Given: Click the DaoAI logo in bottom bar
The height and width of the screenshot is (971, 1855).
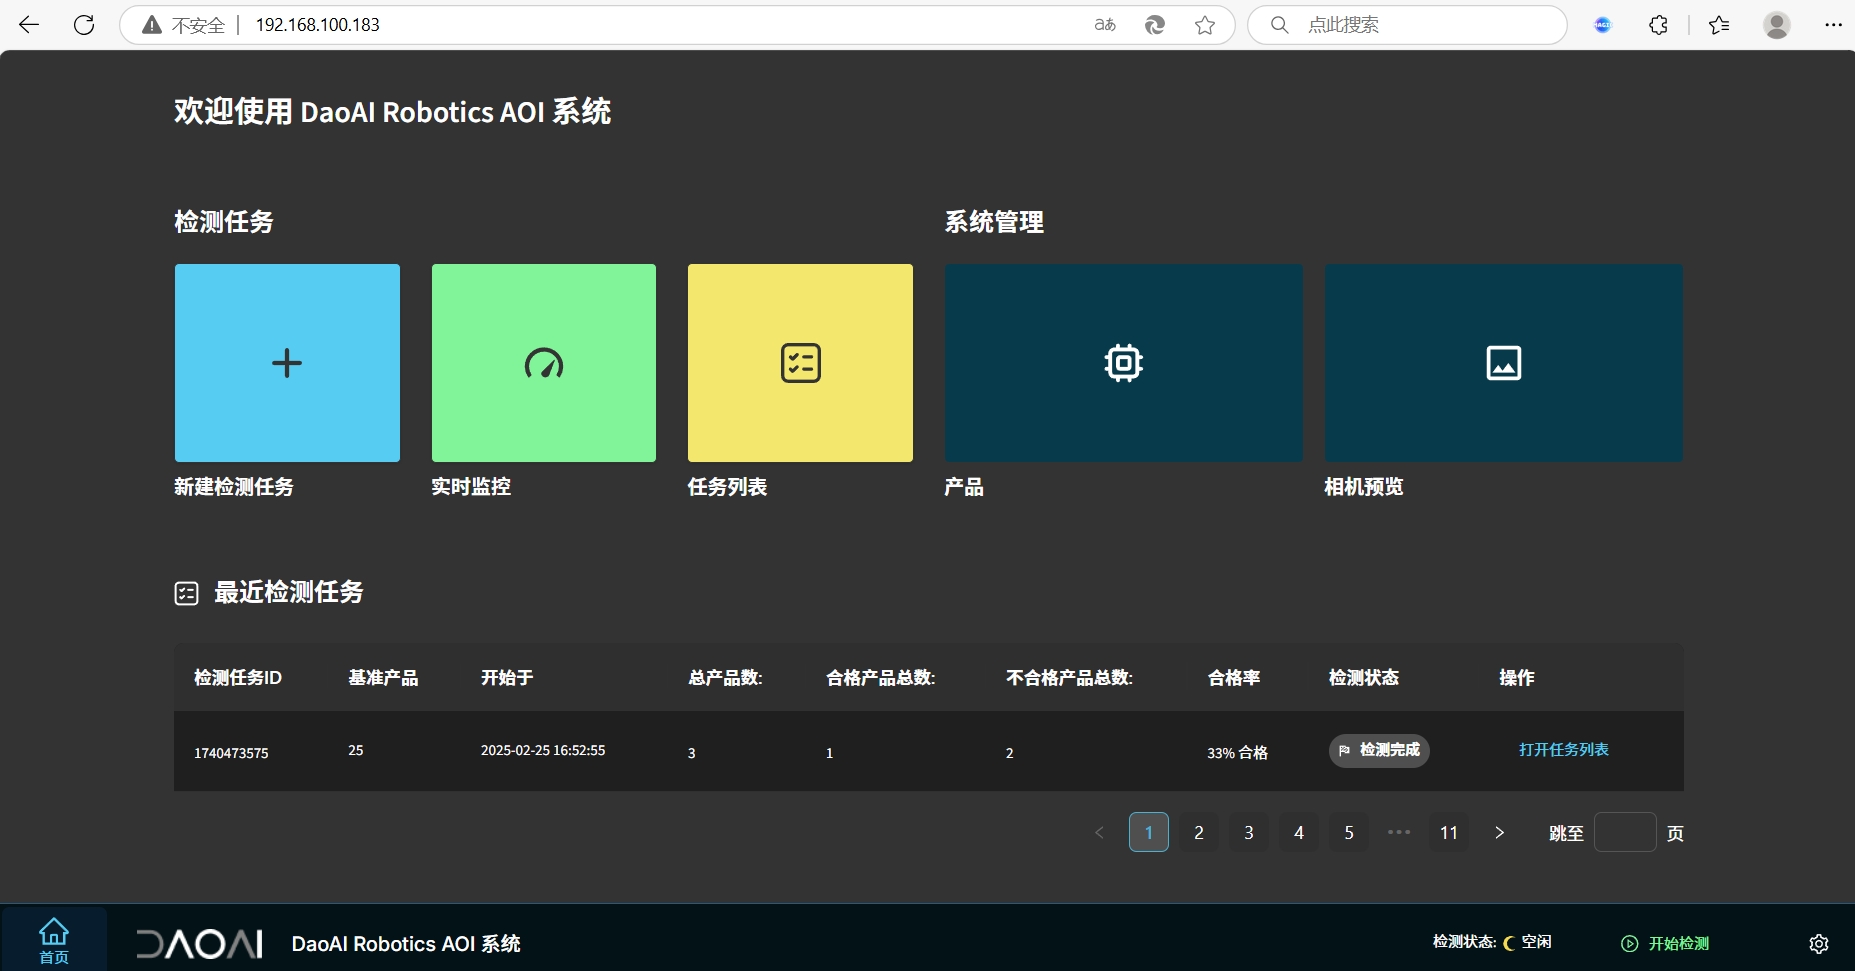Looking at the screenshot, I should (199, 944).
